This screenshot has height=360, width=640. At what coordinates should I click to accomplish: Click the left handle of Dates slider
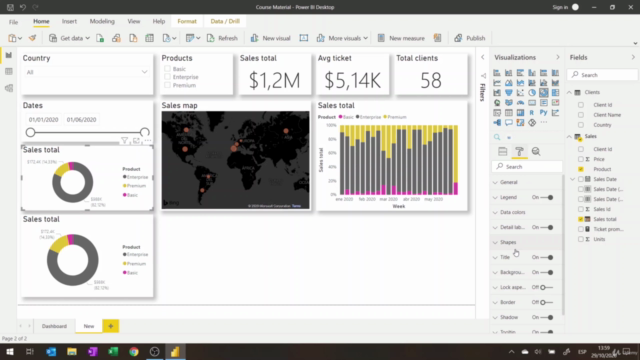(x=30, y=132)
